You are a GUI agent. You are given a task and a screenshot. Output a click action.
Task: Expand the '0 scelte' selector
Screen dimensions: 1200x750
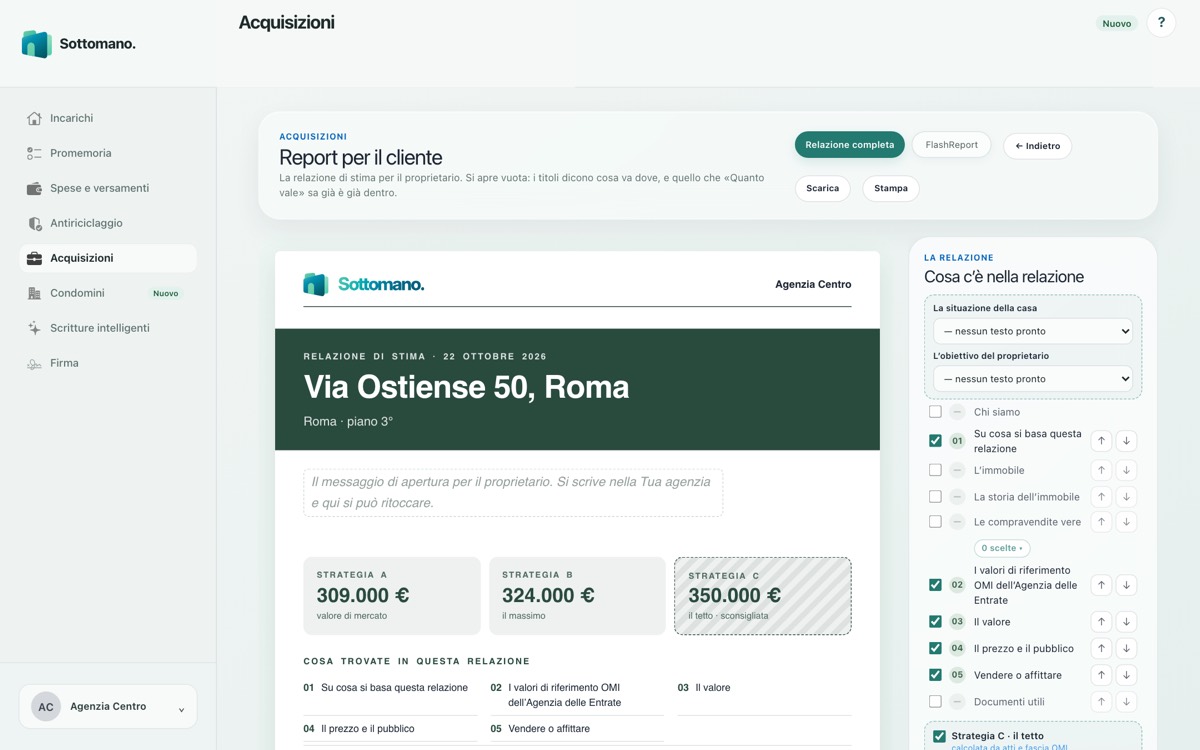click(1002, 548)
